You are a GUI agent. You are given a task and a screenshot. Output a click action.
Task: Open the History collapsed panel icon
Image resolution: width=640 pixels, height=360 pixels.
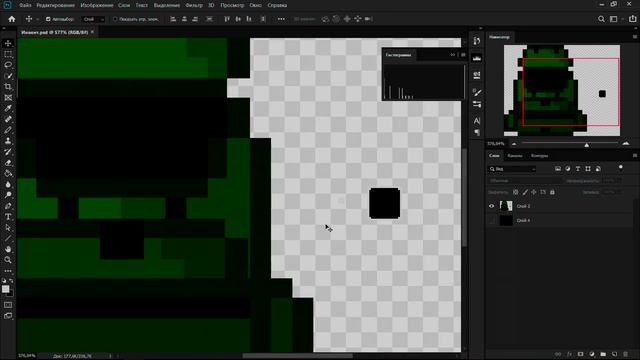coord(477,41)
